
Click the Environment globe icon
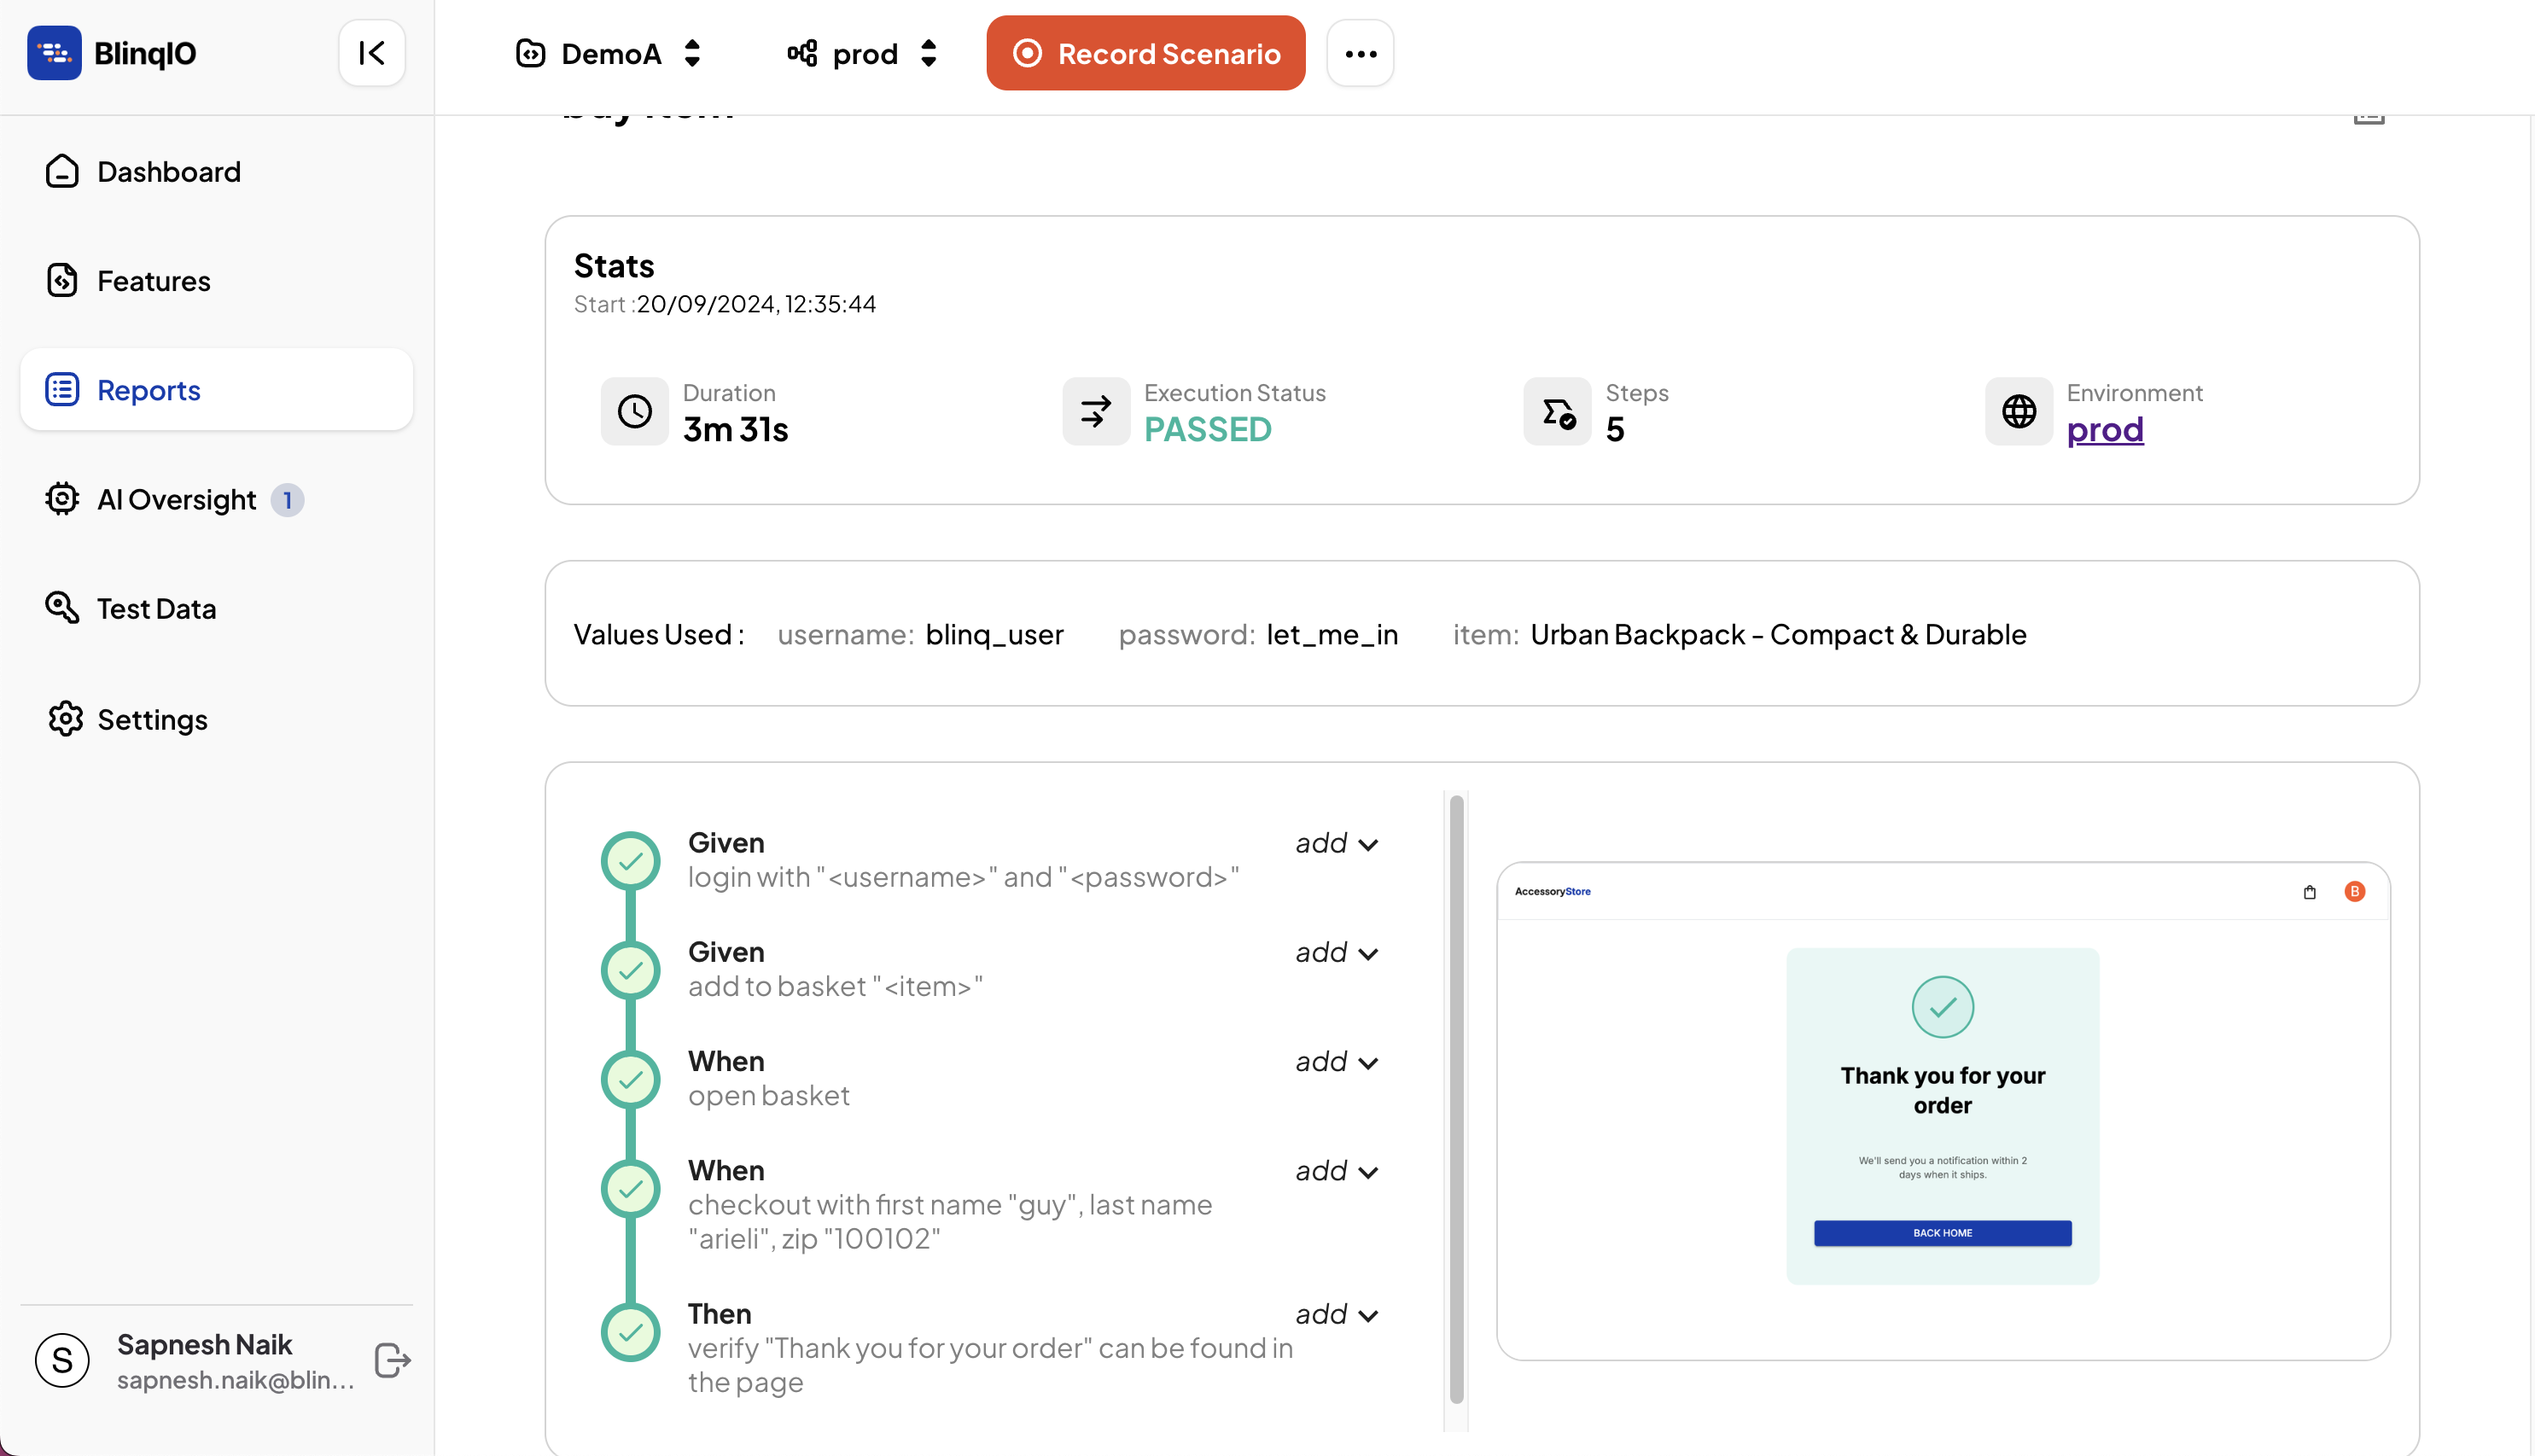coord(2018,411)
